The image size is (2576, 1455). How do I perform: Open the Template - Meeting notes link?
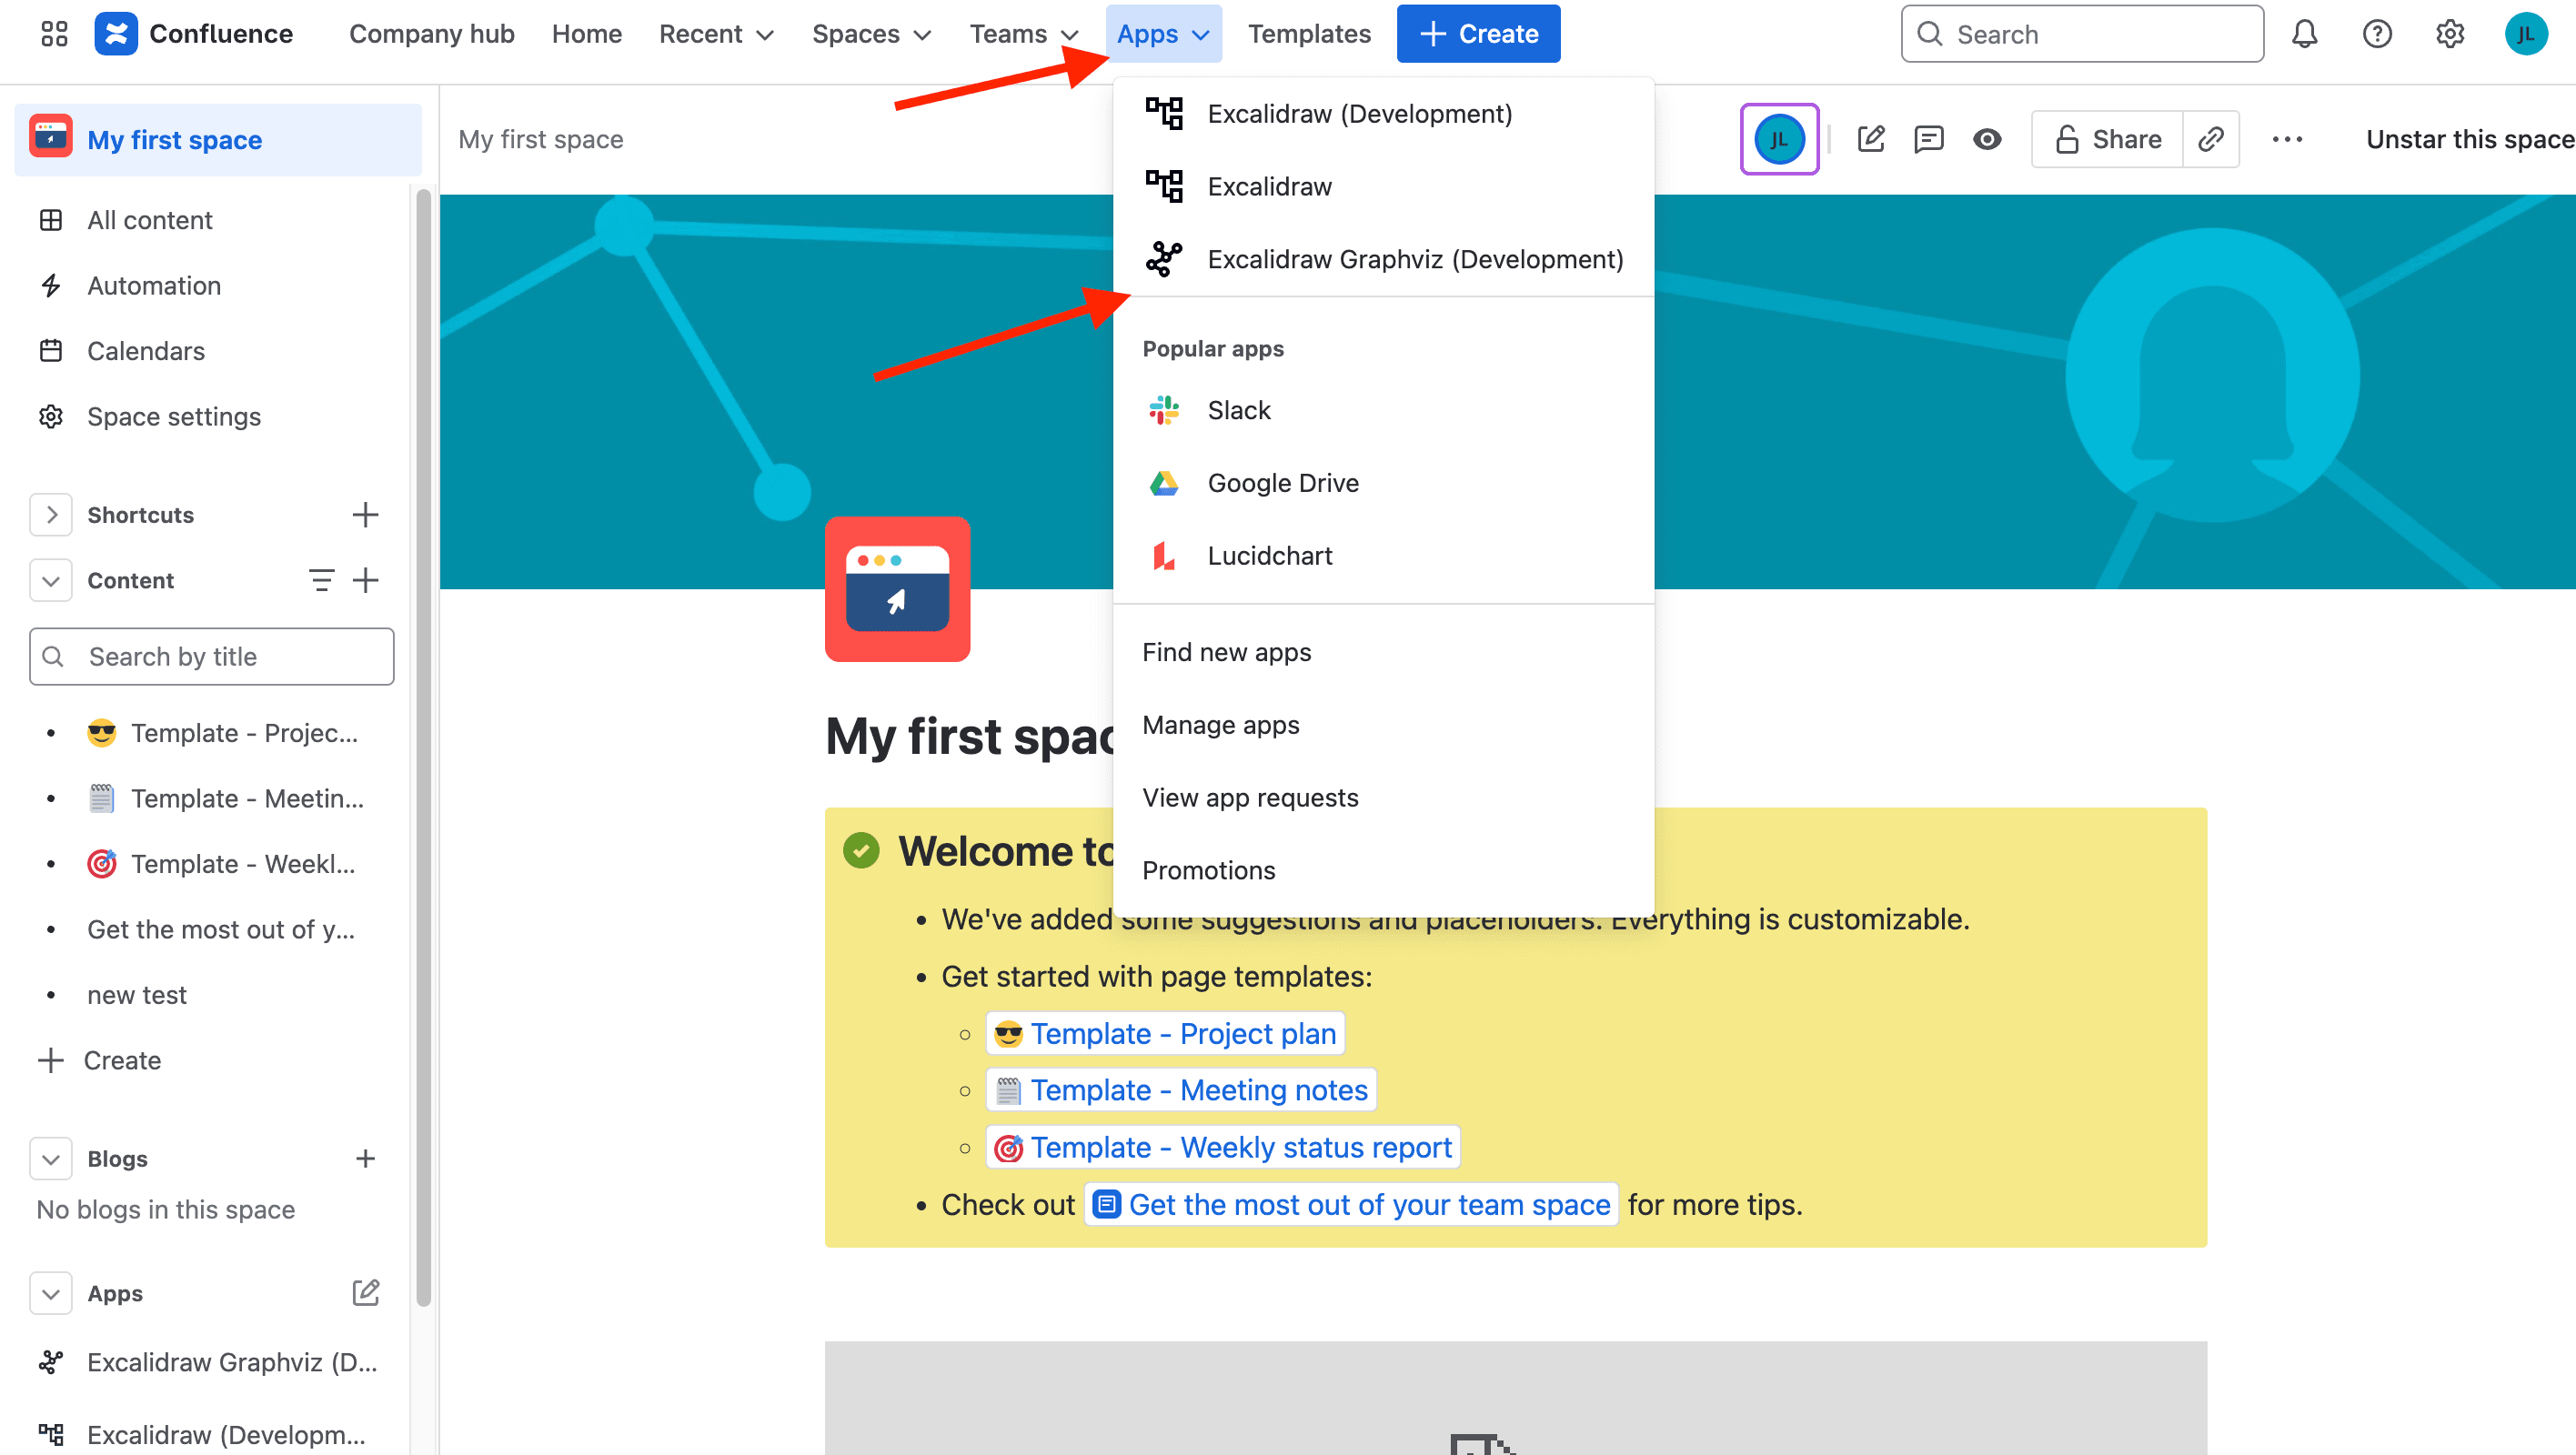point(1181,1090)
